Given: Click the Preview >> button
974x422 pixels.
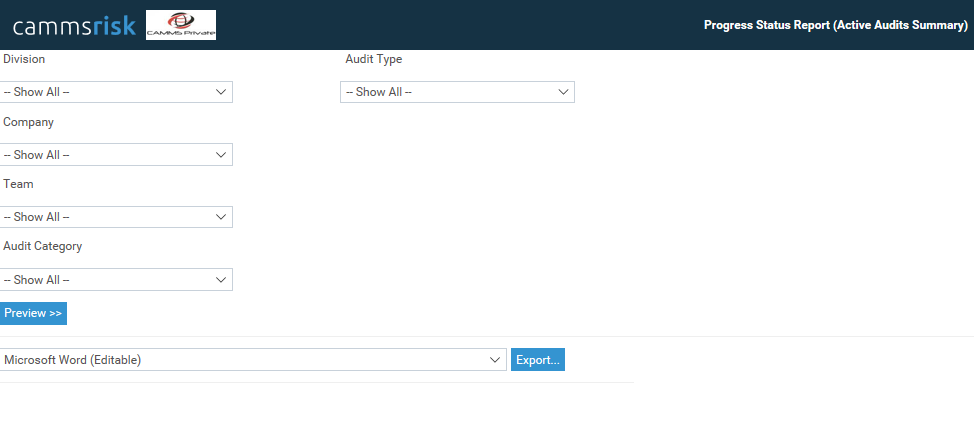Looking at the screenshot, I should pos(33,313).
